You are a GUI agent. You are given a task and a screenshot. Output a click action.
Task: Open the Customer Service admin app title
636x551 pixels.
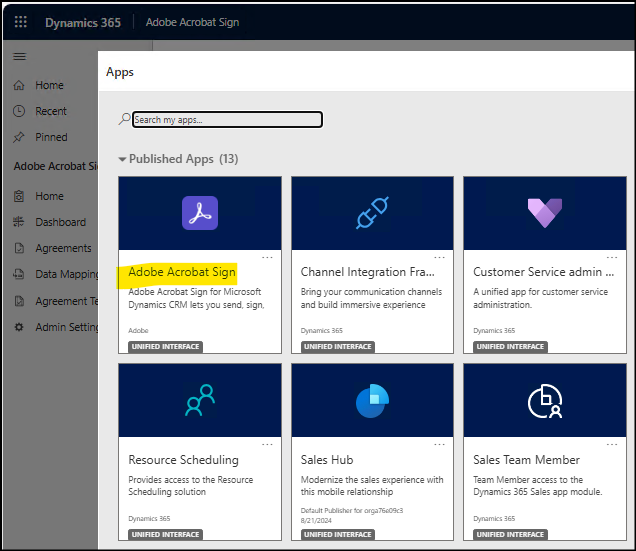click(x=544, y=271)
